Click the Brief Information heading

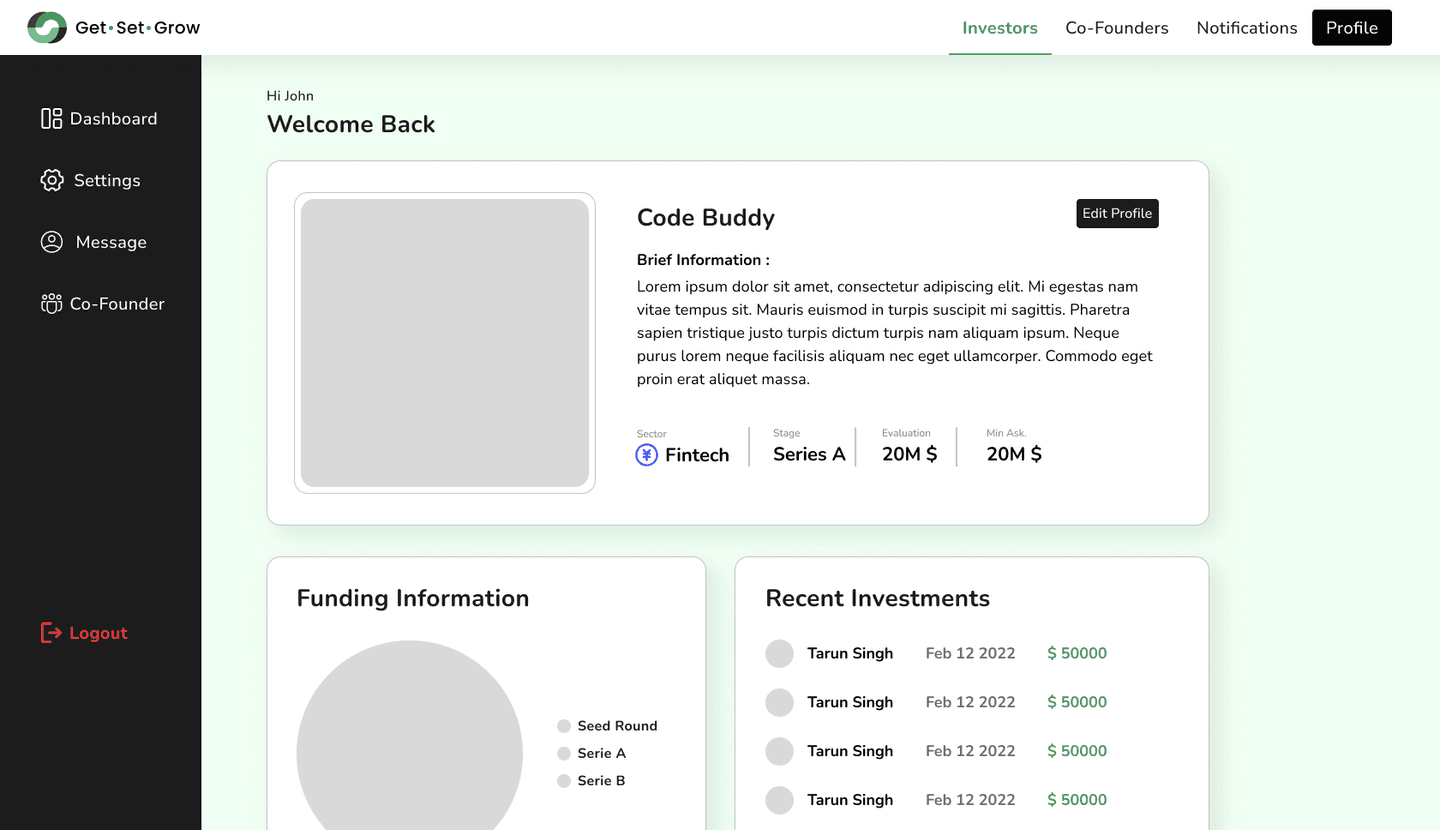coord(703,260)
